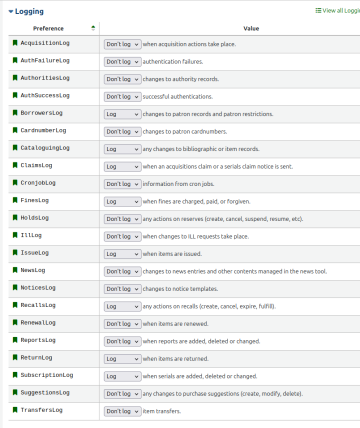Click the BorrowersLog preference name
The height and width of the screenshot is (428, 360).
(x=42, y=113)
